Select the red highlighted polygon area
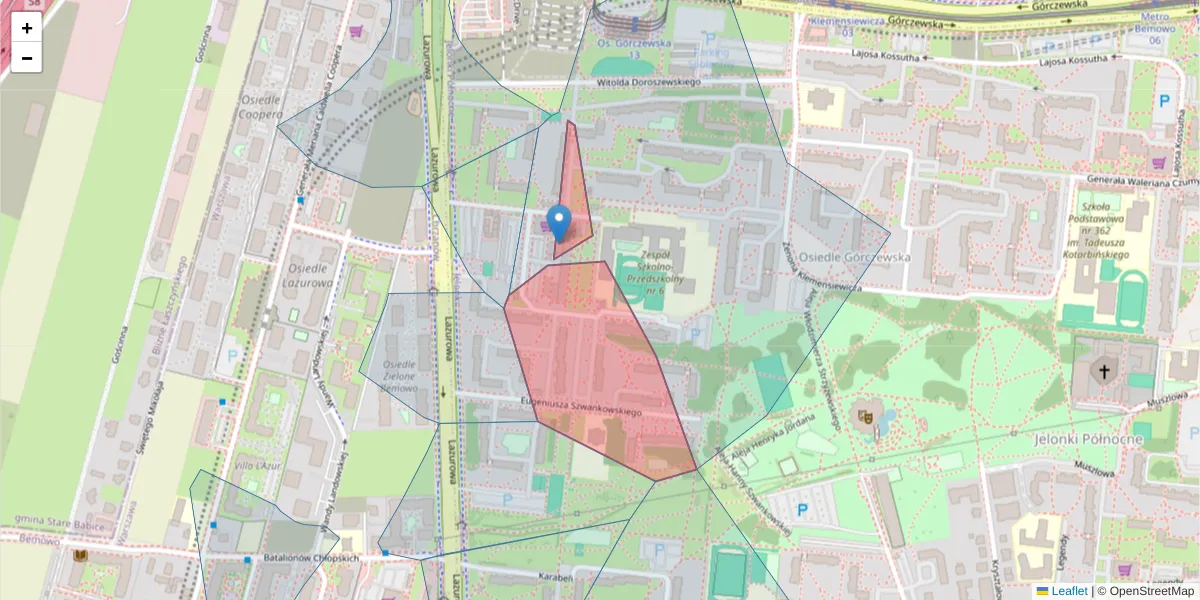 click(590, 370)
